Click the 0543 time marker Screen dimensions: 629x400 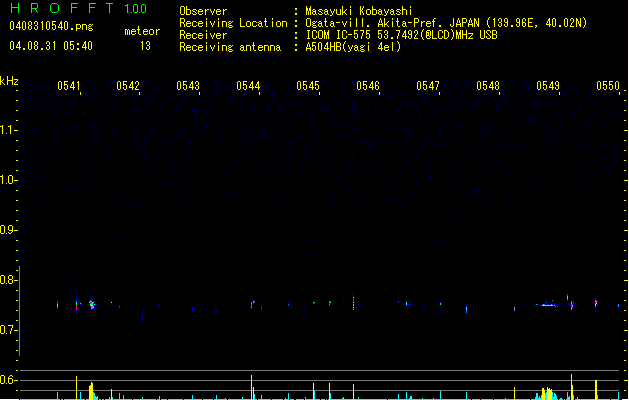pyautogui.click(x=188, y=86)
